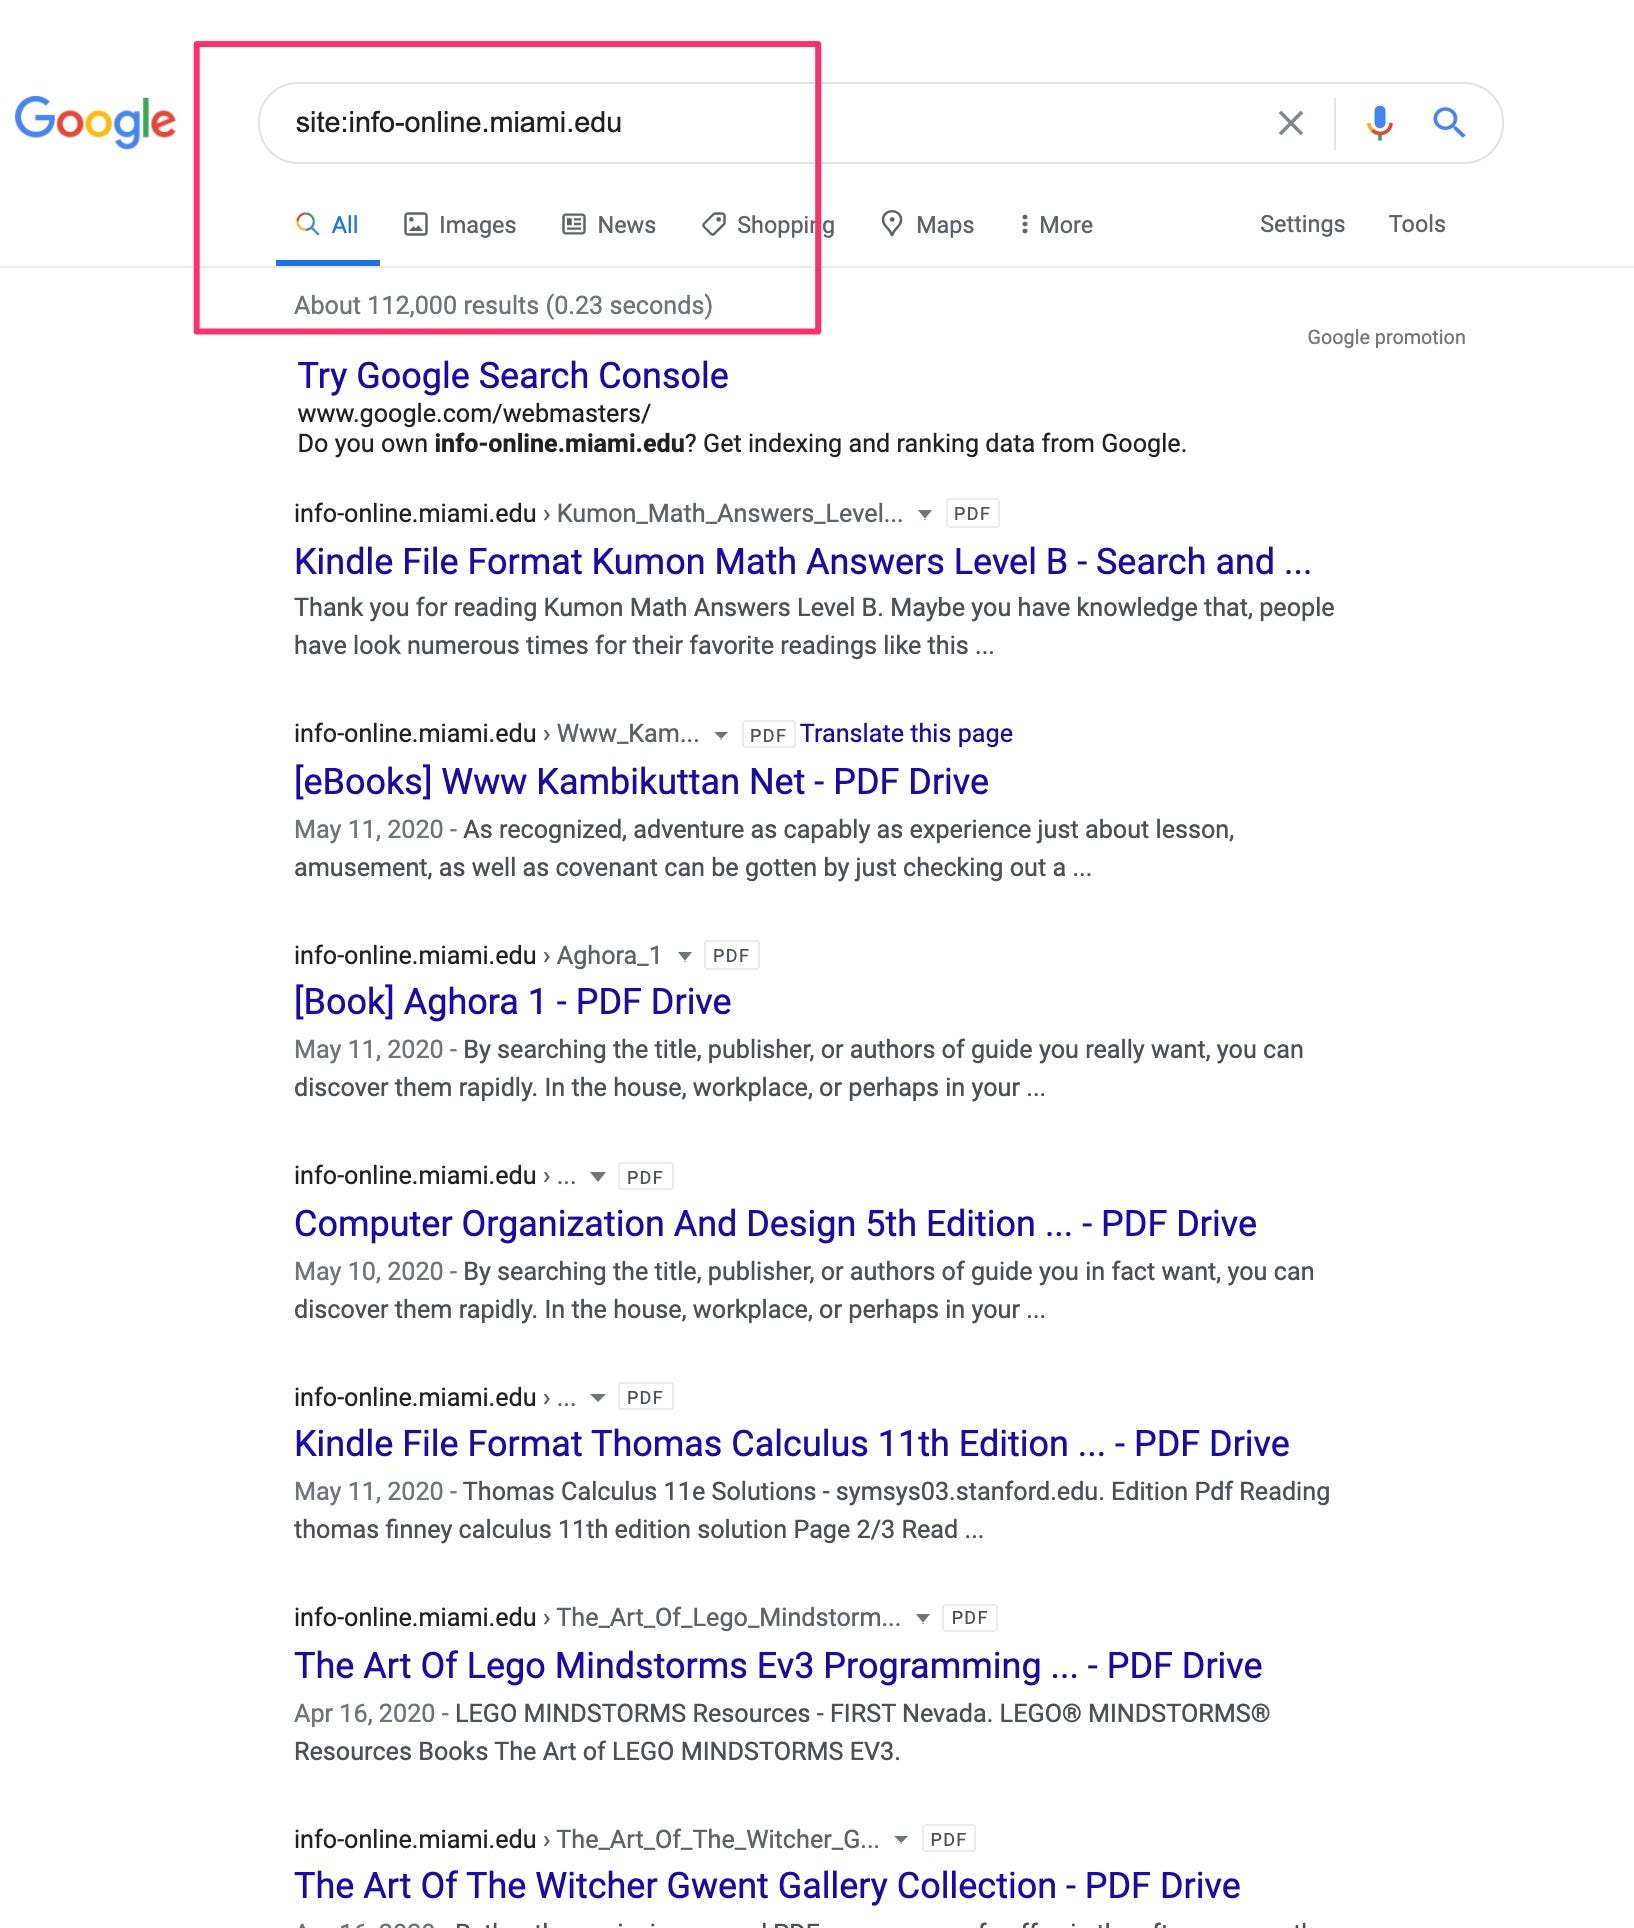The width and height of the screenshot is (1634, 1928).
Task: Open The Art Of Lego Mindstorms Ev3 result
Action: 778,1666
